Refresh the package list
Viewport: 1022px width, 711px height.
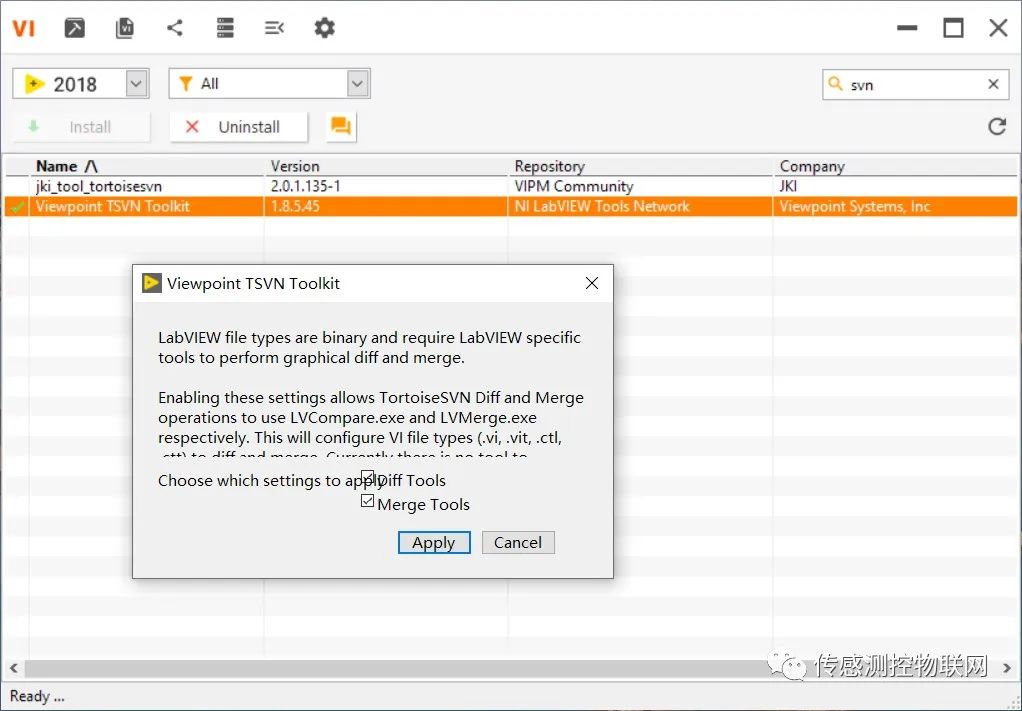click(996, 126)
